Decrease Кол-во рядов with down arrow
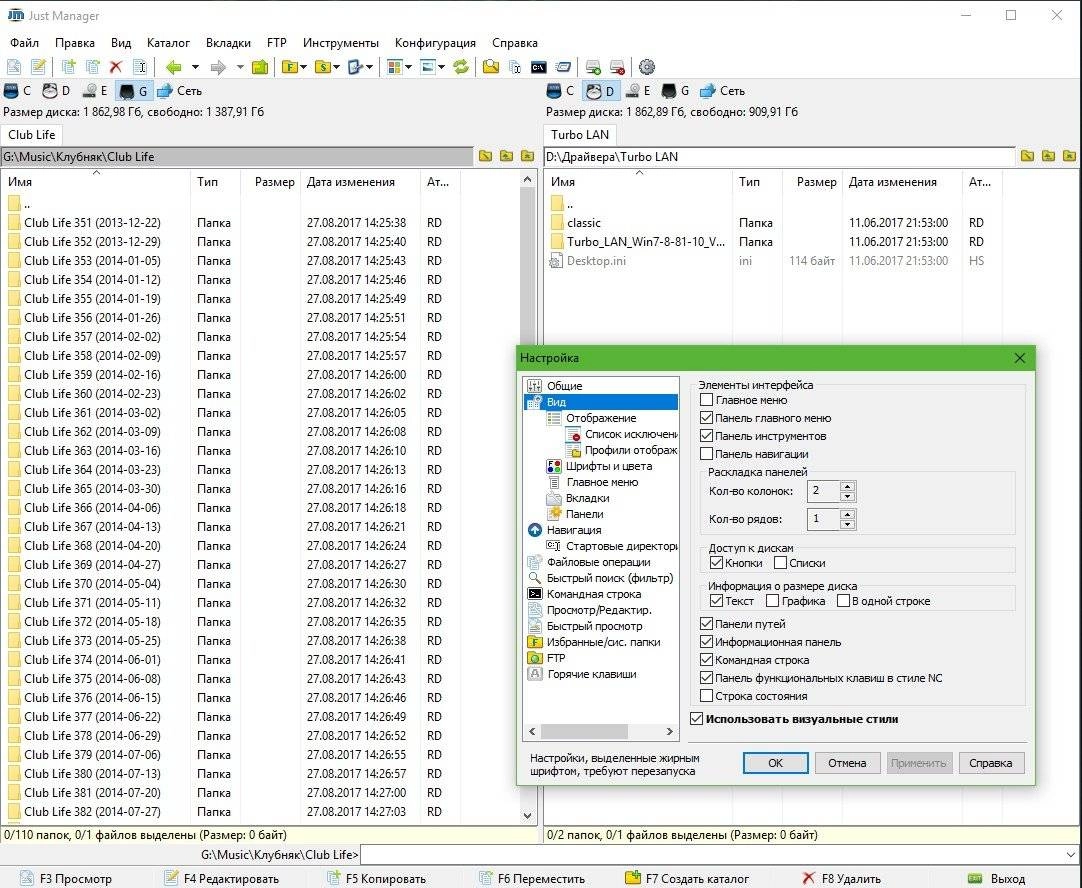 click(x=847, y=524)
